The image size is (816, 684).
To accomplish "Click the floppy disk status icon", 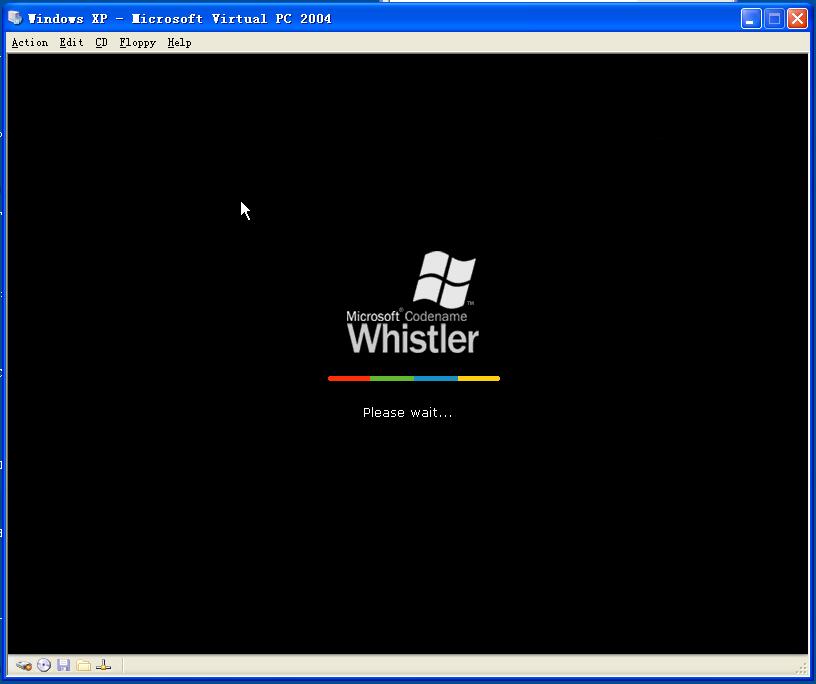I will pyautogui.click(x=63, y=665).
